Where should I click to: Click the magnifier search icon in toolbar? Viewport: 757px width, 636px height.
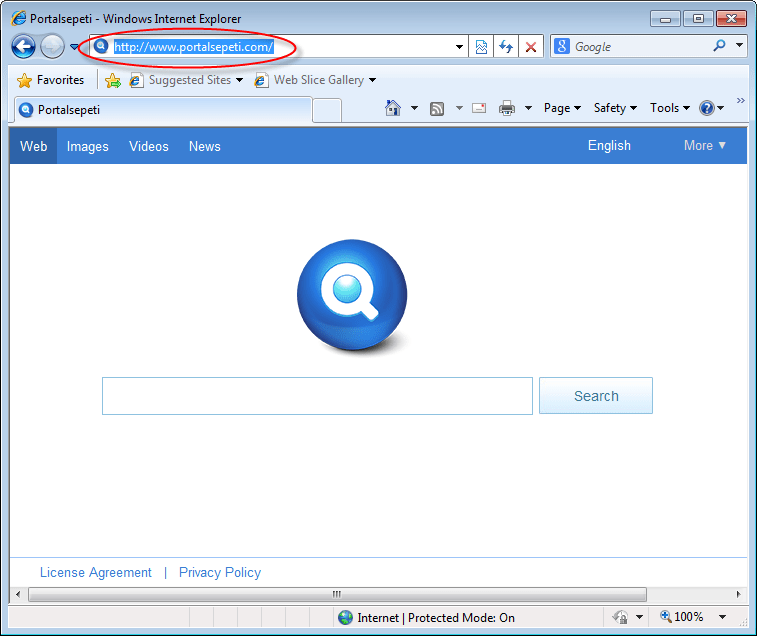[x=719, y=45]
